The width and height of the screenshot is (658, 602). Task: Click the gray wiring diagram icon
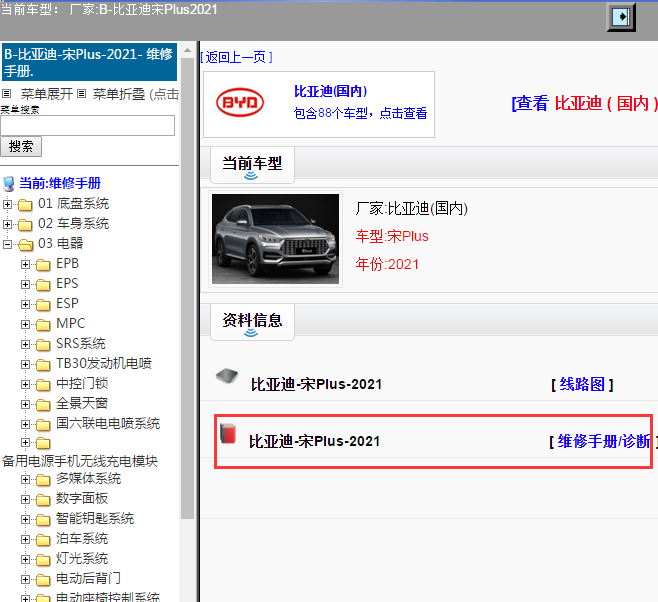(x=227, y=376)
